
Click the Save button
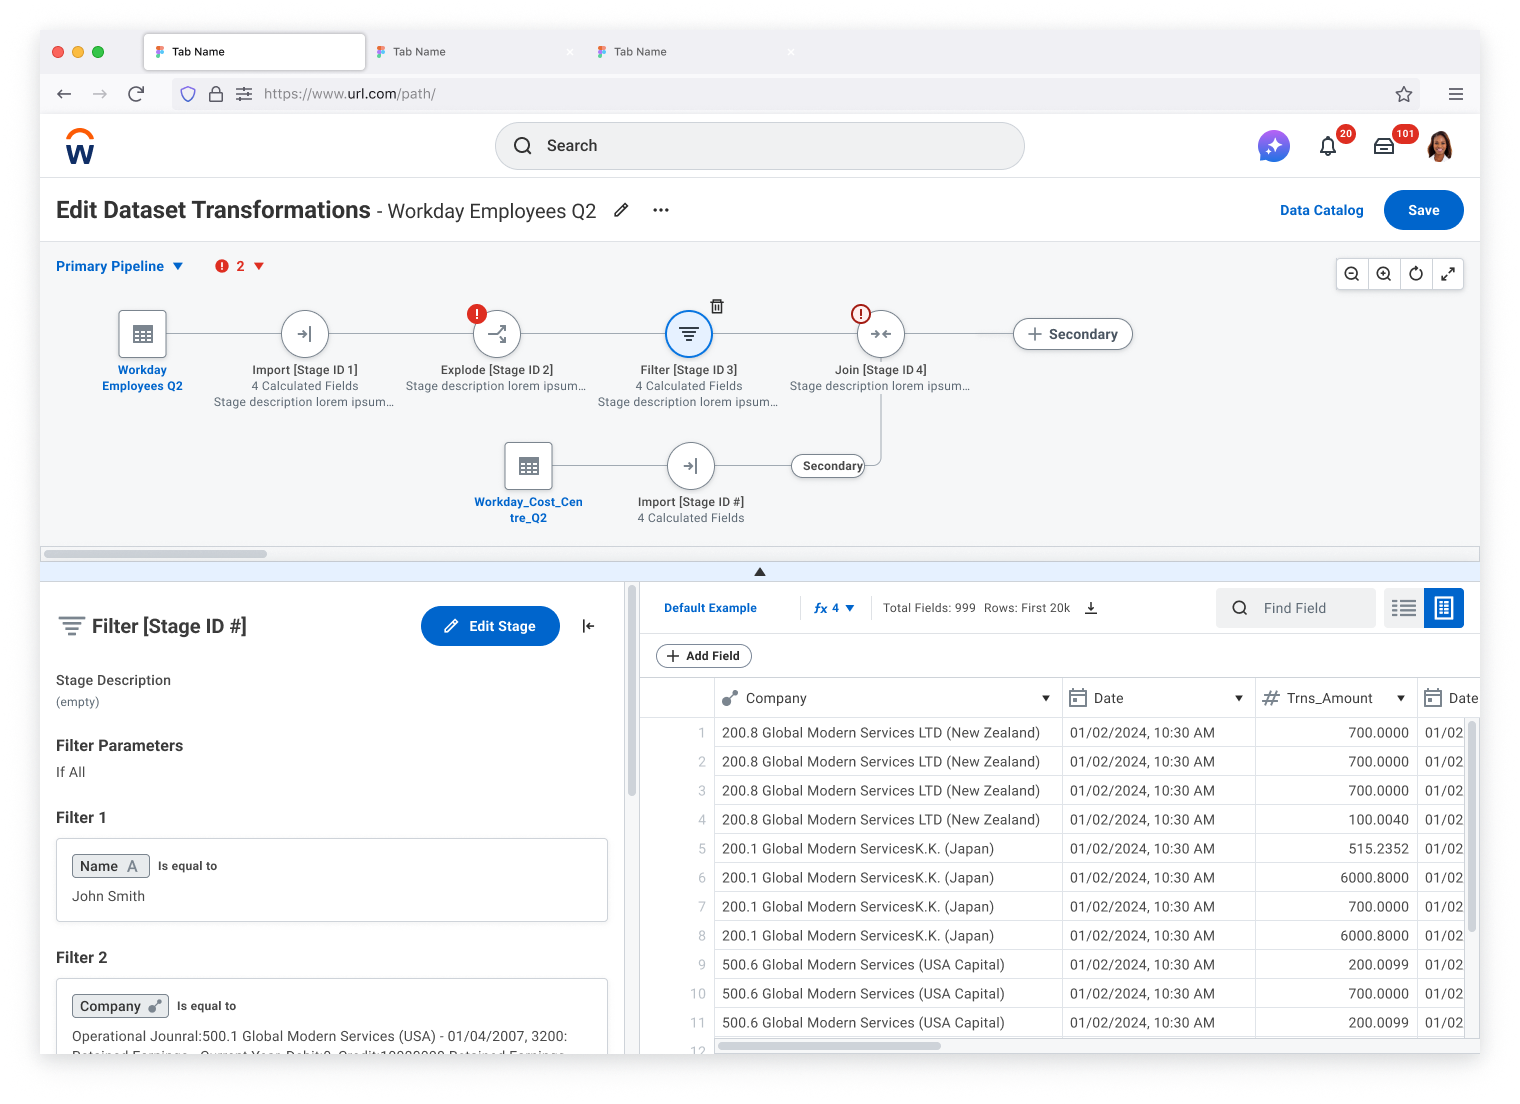[x=1424, y=210]
